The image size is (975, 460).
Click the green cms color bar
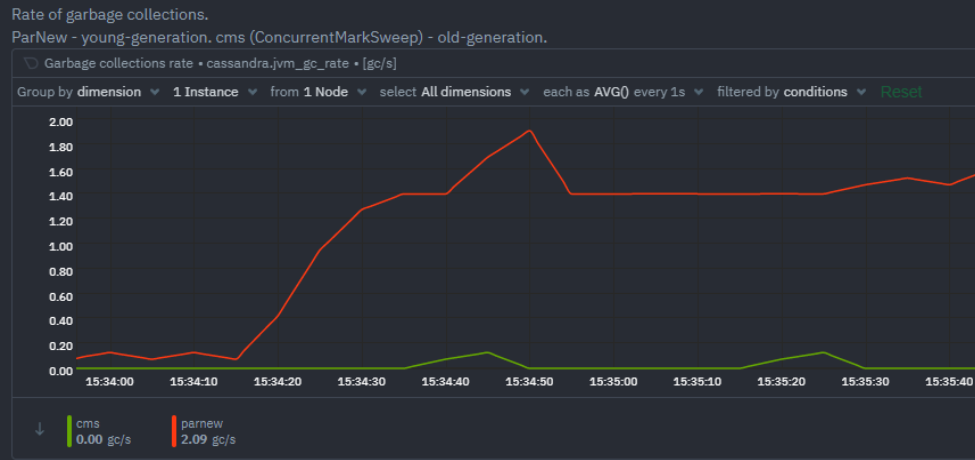point(69,431)
